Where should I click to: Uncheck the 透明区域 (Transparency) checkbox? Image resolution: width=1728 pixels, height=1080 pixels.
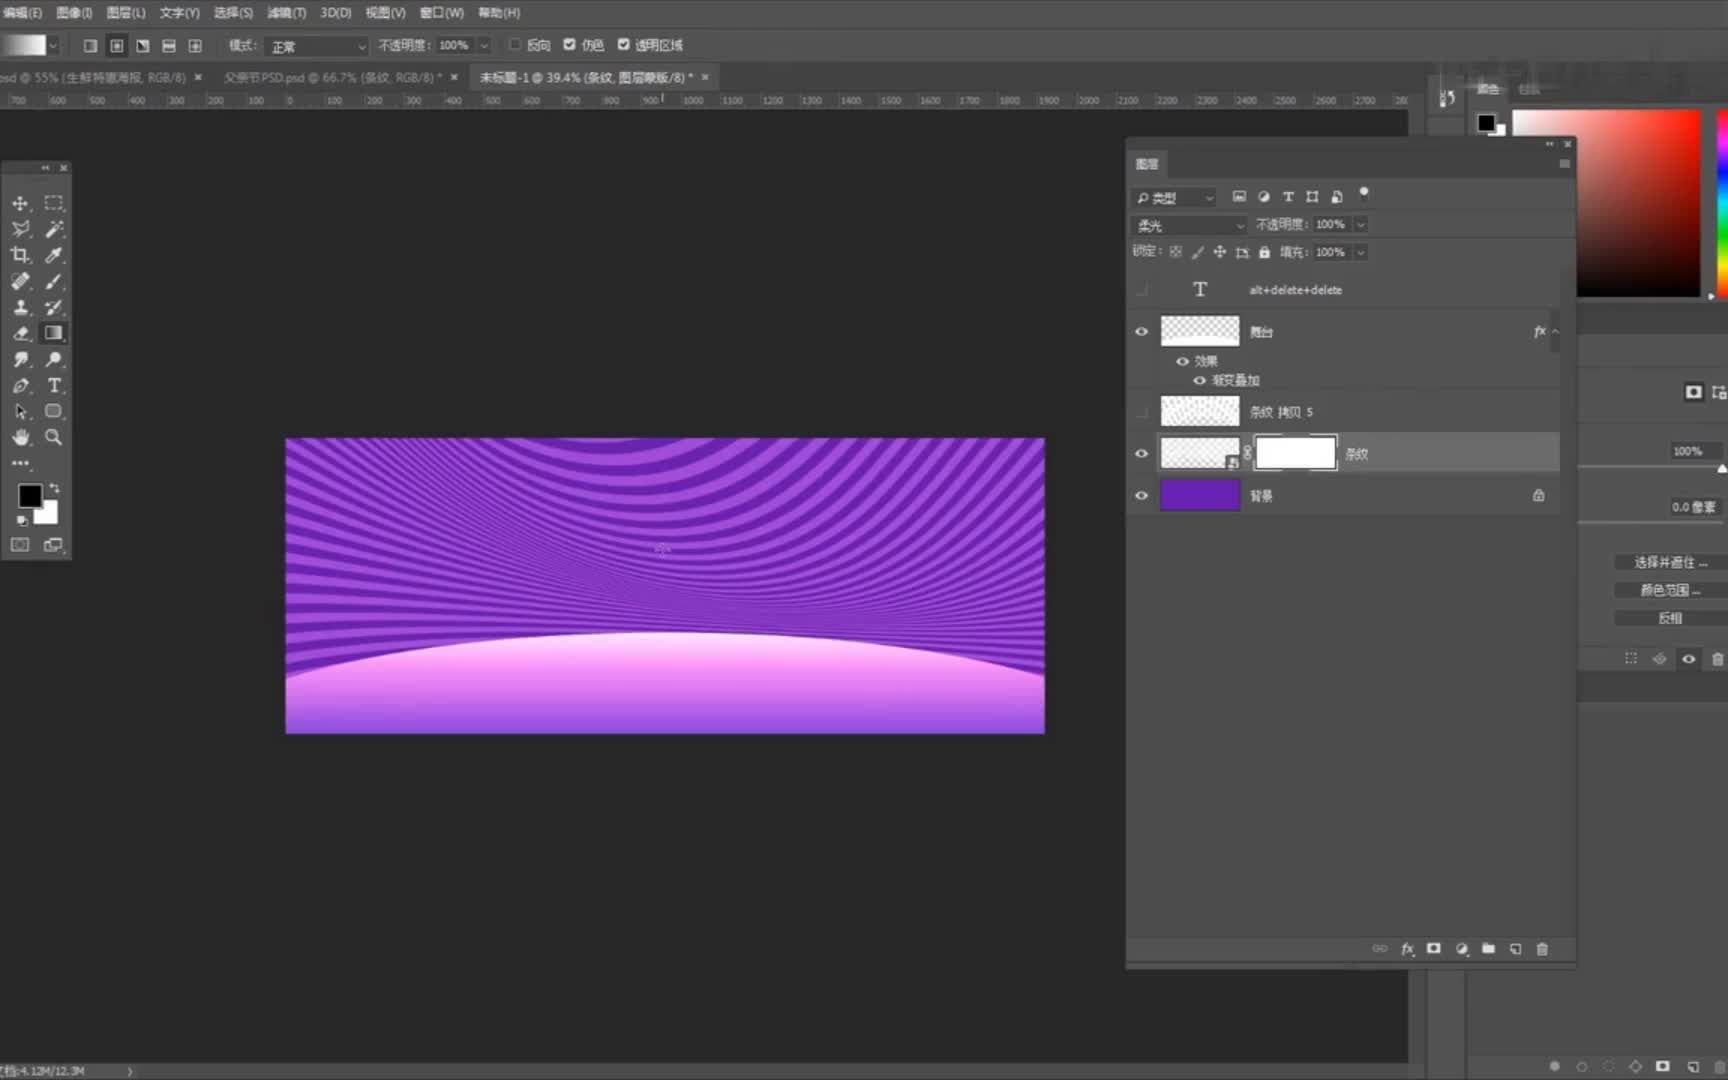[623, 45]
